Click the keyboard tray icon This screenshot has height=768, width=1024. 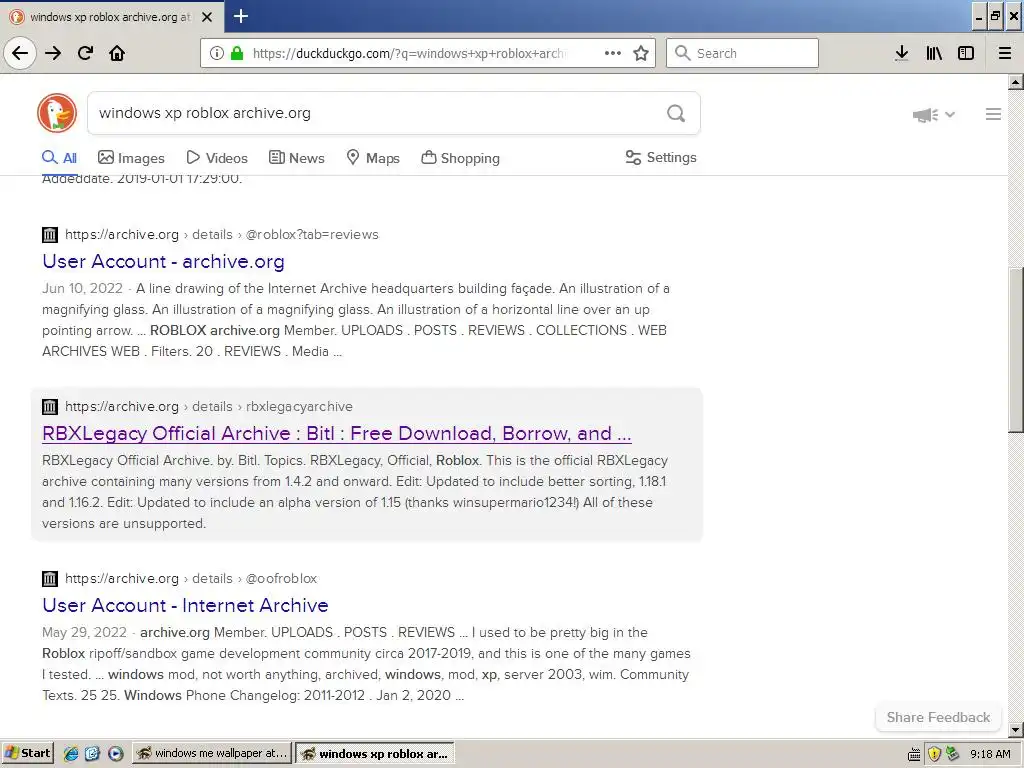point(914,754)
